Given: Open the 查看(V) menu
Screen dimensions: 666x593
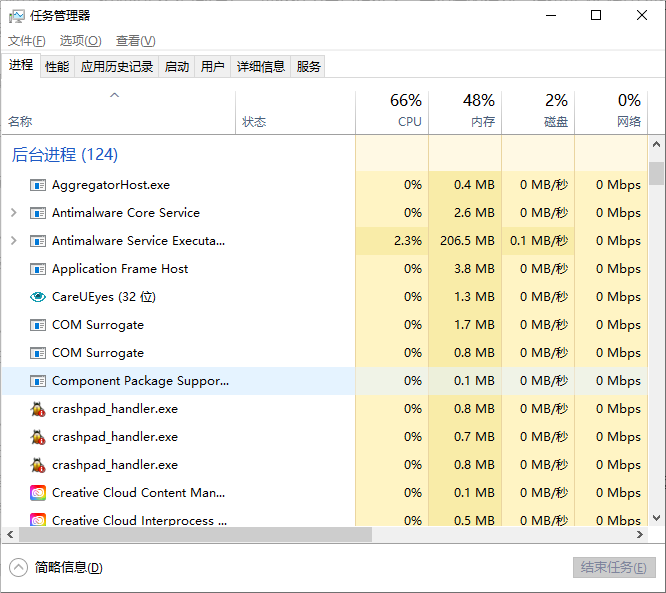Looking at the screenshot, I should tap(135, 41).
